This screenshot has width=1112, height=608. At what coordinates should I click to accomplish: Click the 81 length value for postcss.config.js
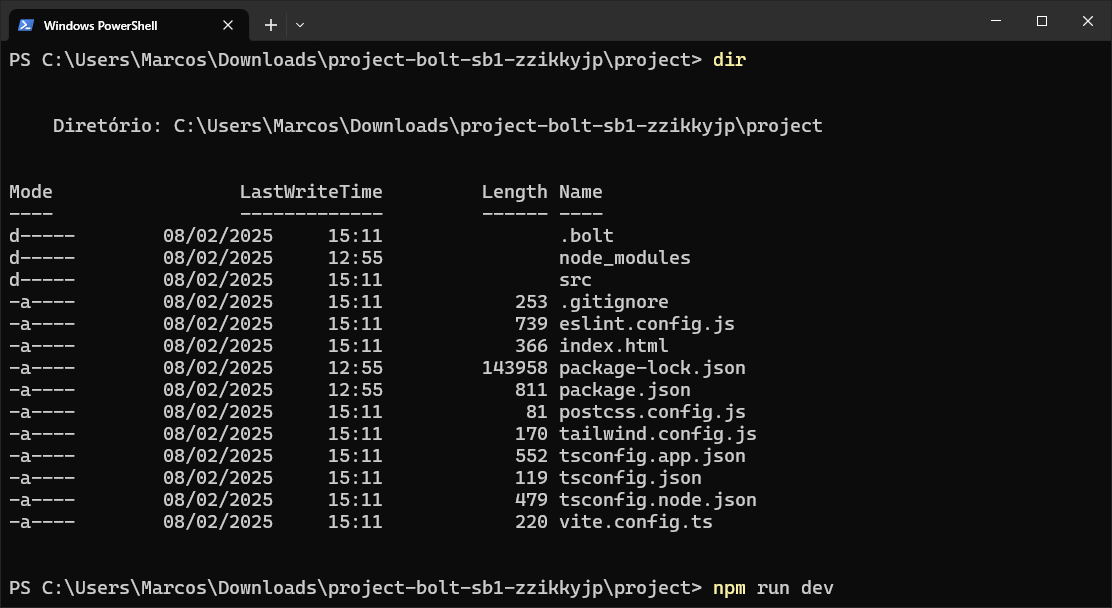tap(536, 411)
